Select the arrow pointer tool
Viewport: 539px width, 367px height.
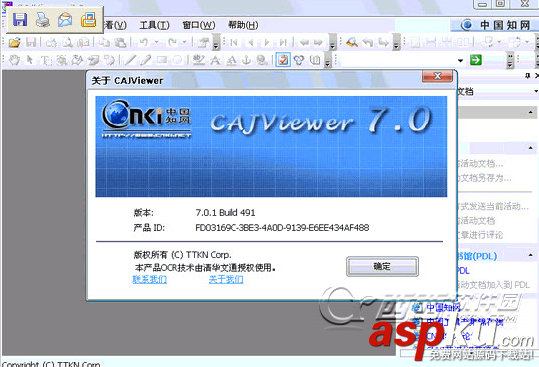pos(30,60)
